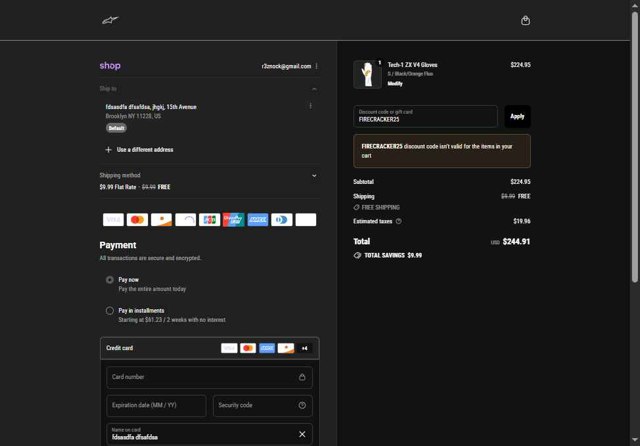Focus the Expiration date field
Image resolution: width=640 pixels, height=446 pixels.
click(156, 406)
